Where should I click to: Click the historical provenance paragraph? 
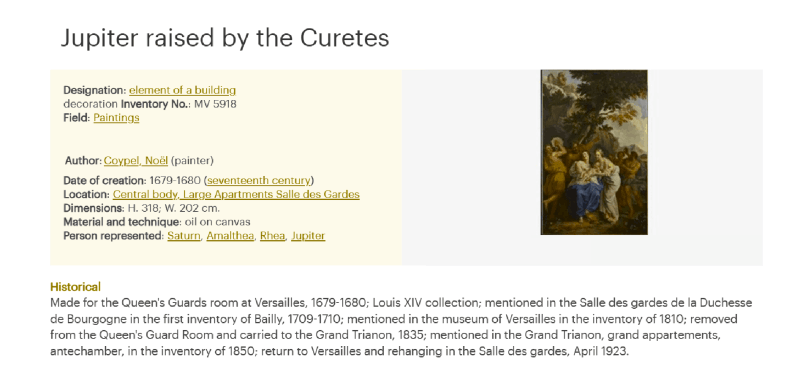(401, 327)
